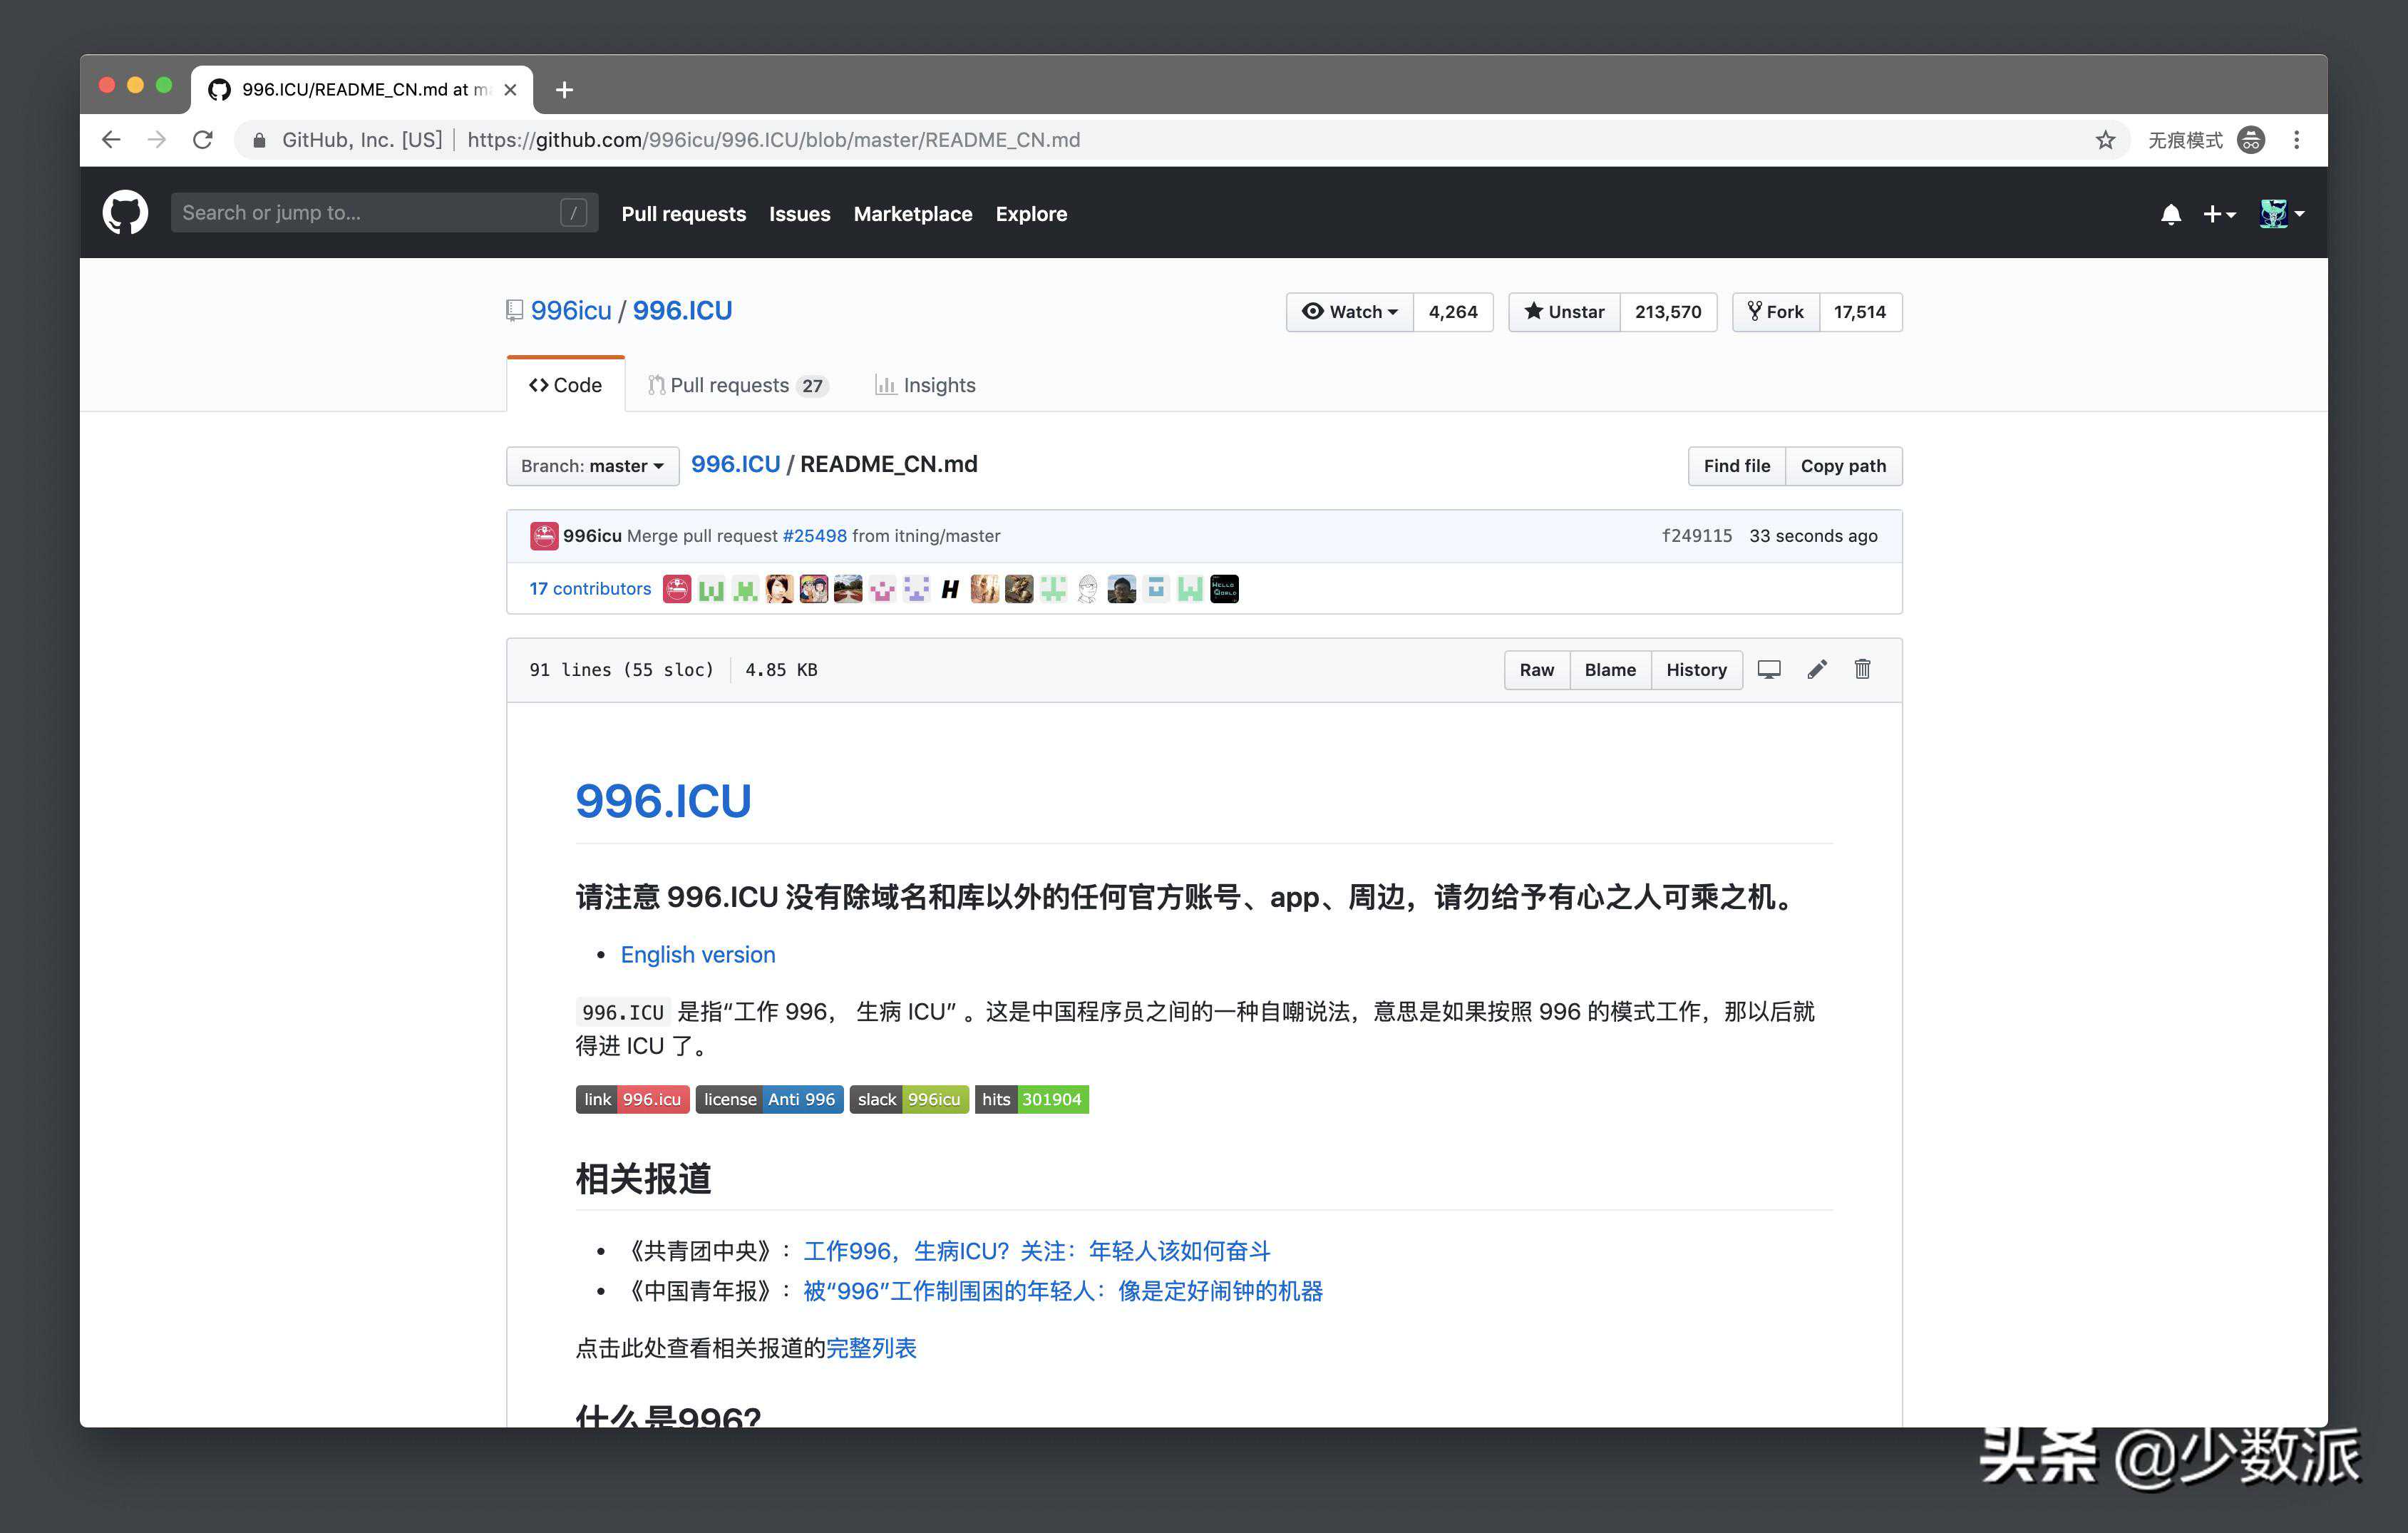The image size is (2408, 1533).
Task: Click the browser back arrow
Action: [111, 140]
